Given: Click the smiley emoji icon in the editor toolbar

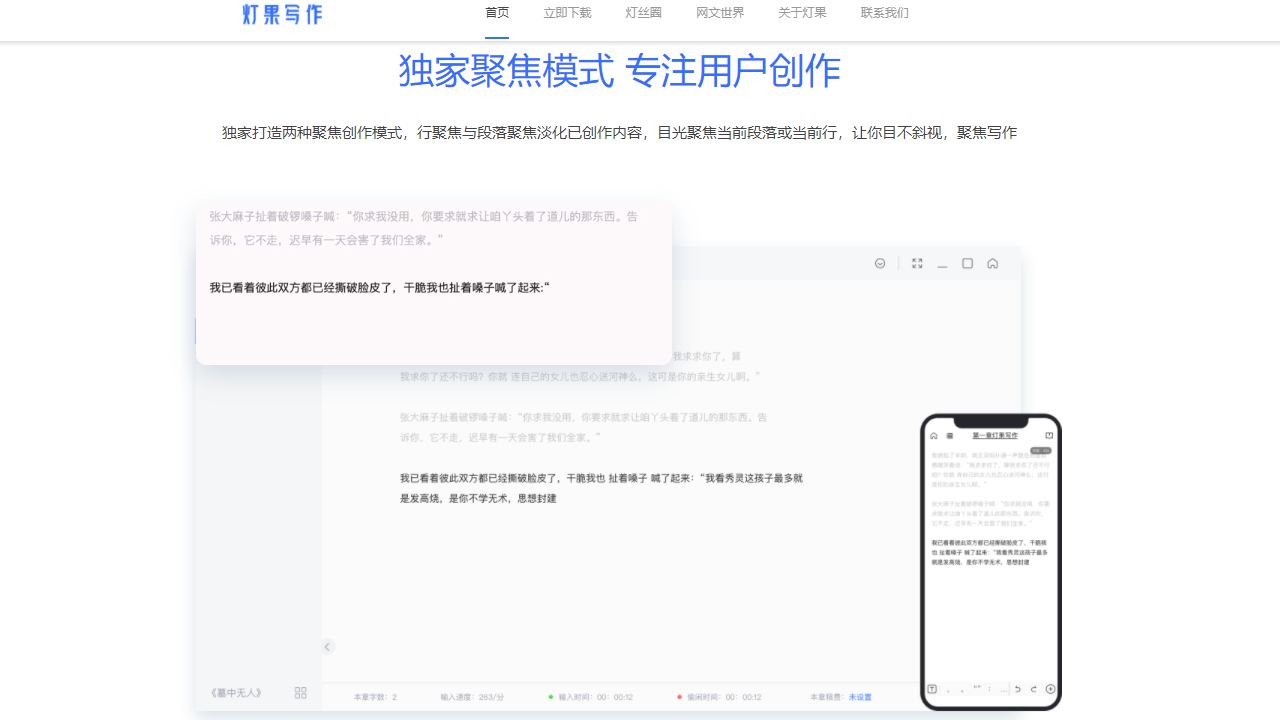Looking at the screenshot, I should [x=880, y=263].
